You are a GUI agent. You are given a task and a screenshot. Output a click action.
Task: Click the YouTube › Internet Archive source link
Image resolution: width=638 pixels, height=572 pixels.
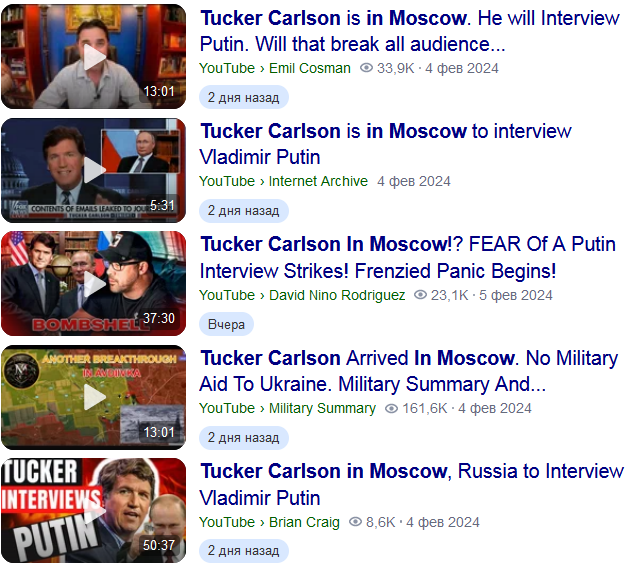click(284, 181)
